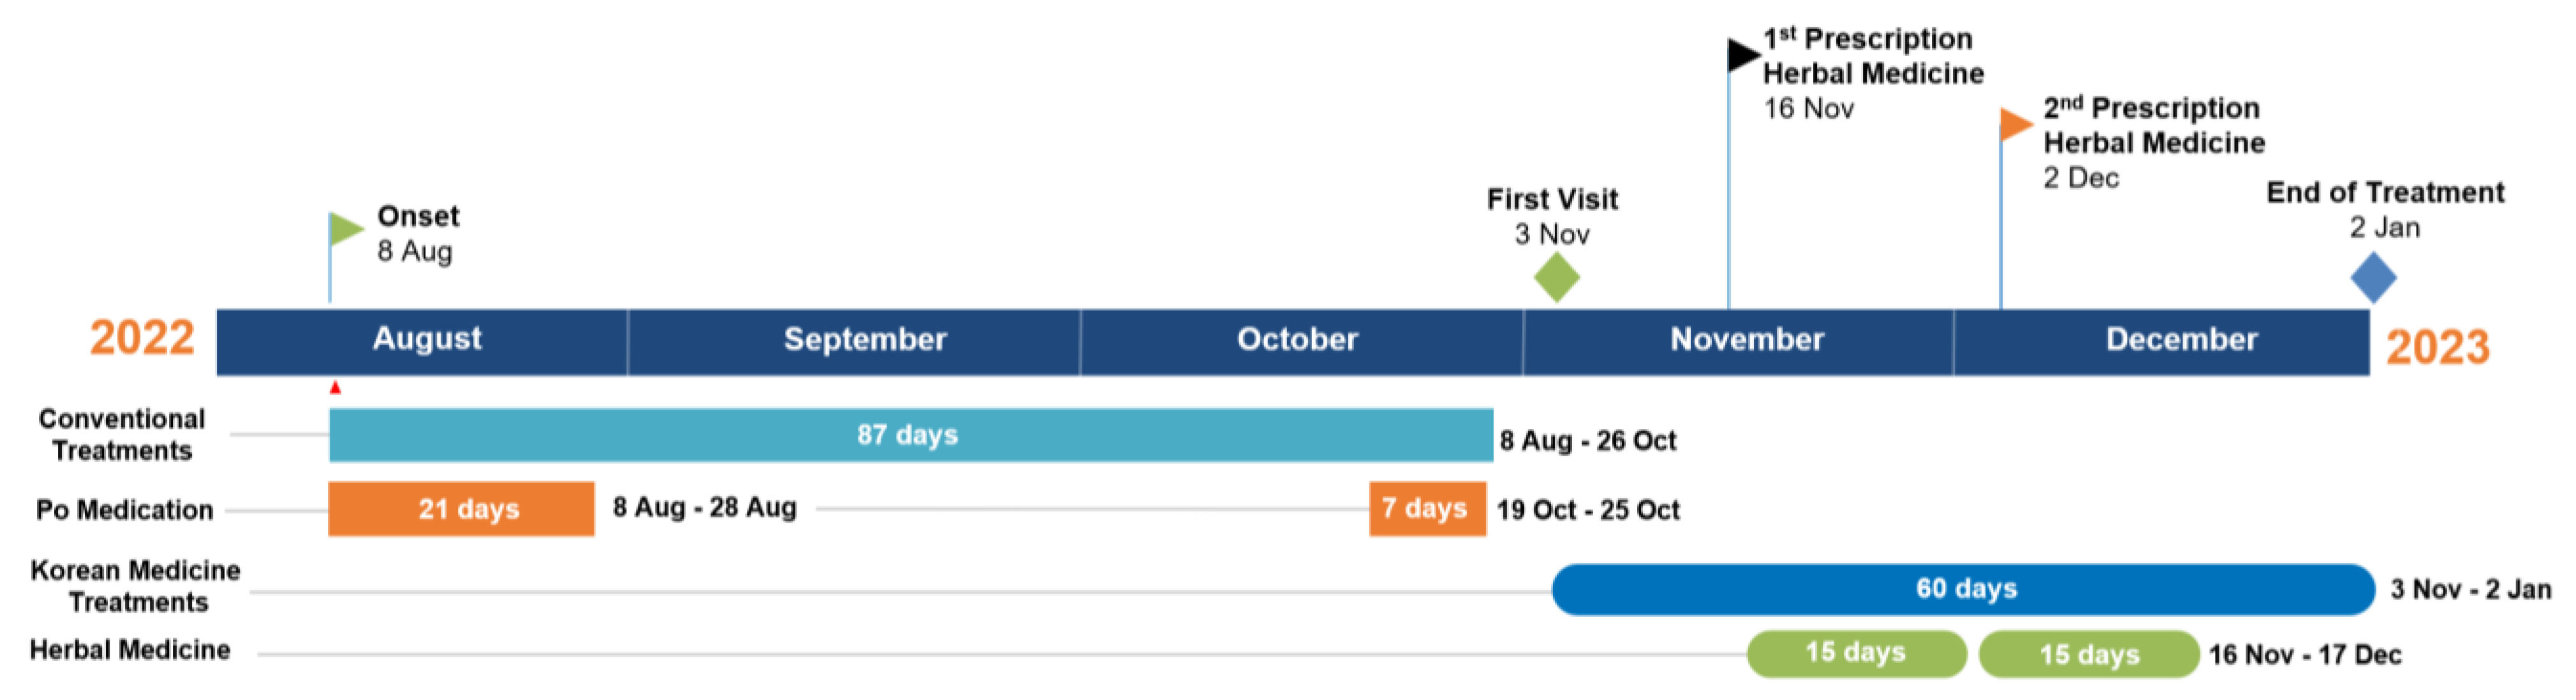
Task: Select the November month segment
Action: click(1746, 340)
